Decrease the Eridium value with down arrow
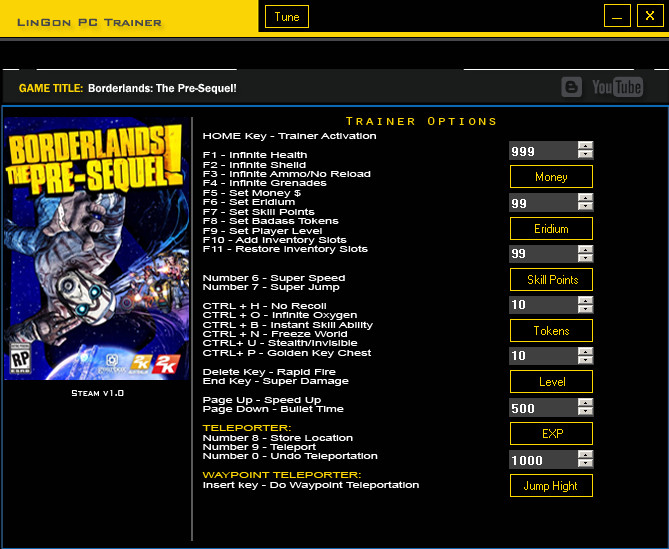669x549 pixels. [x=585, y=206]
